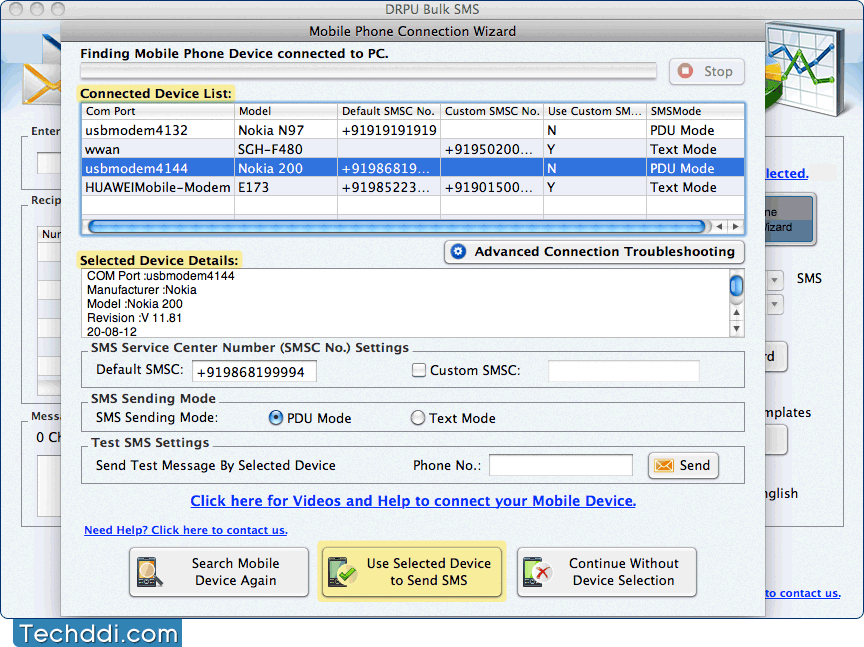Select the Text Mode radio button
Image resolution: width=864 pixels, height=647 pixels.
pyautogui.click(x=418, y=418)
